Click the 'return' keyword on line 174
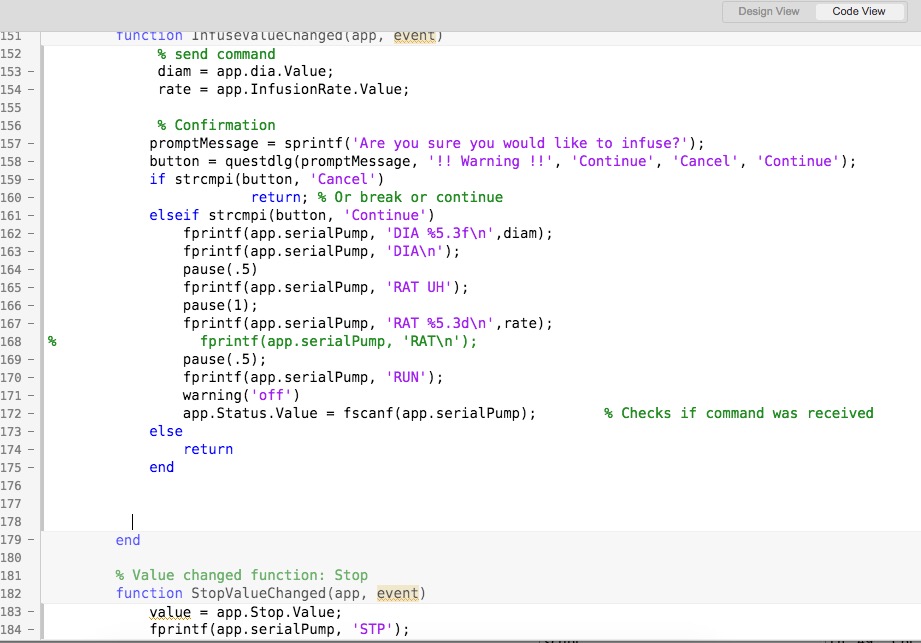The height and width of the screenshot is (643, 921). click(x=208, y=449)
